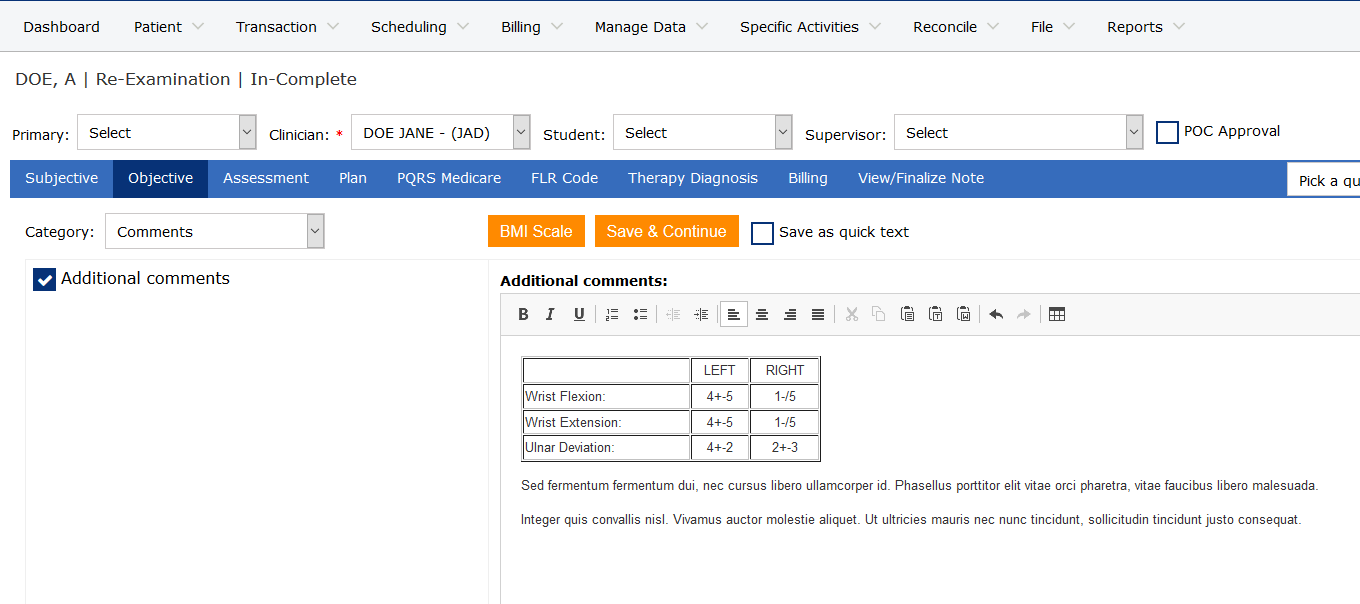Insert a bulleted list
1360x604 pixels.
point(640,314)
